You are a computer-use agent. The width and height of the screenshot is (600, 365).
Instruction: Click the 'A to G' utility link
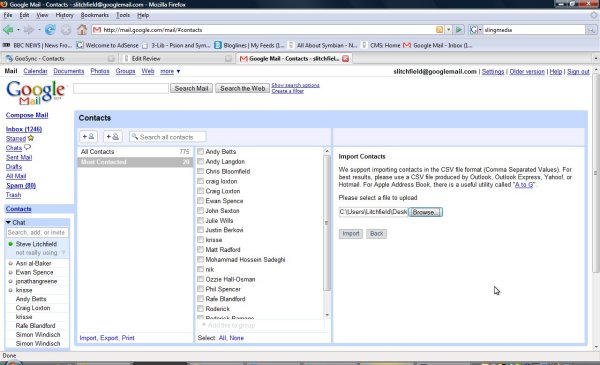tap(524, 185)
